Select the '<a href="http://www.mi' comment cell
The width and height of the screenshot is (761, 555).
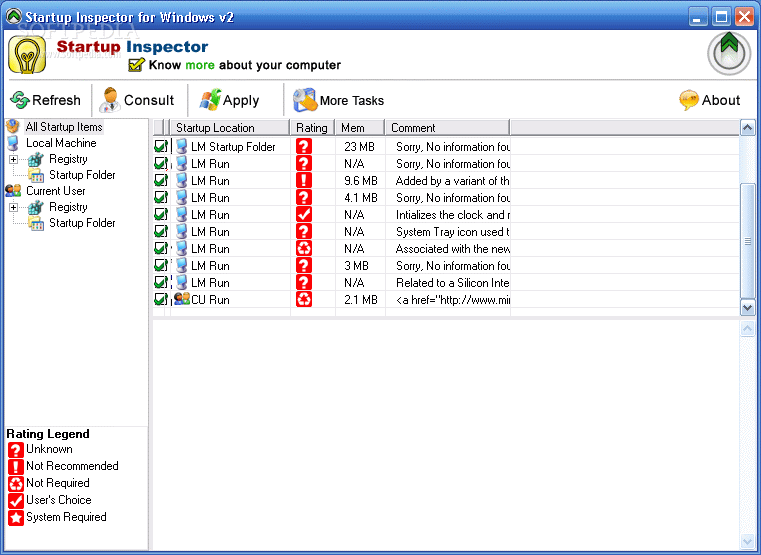point(448,300)
